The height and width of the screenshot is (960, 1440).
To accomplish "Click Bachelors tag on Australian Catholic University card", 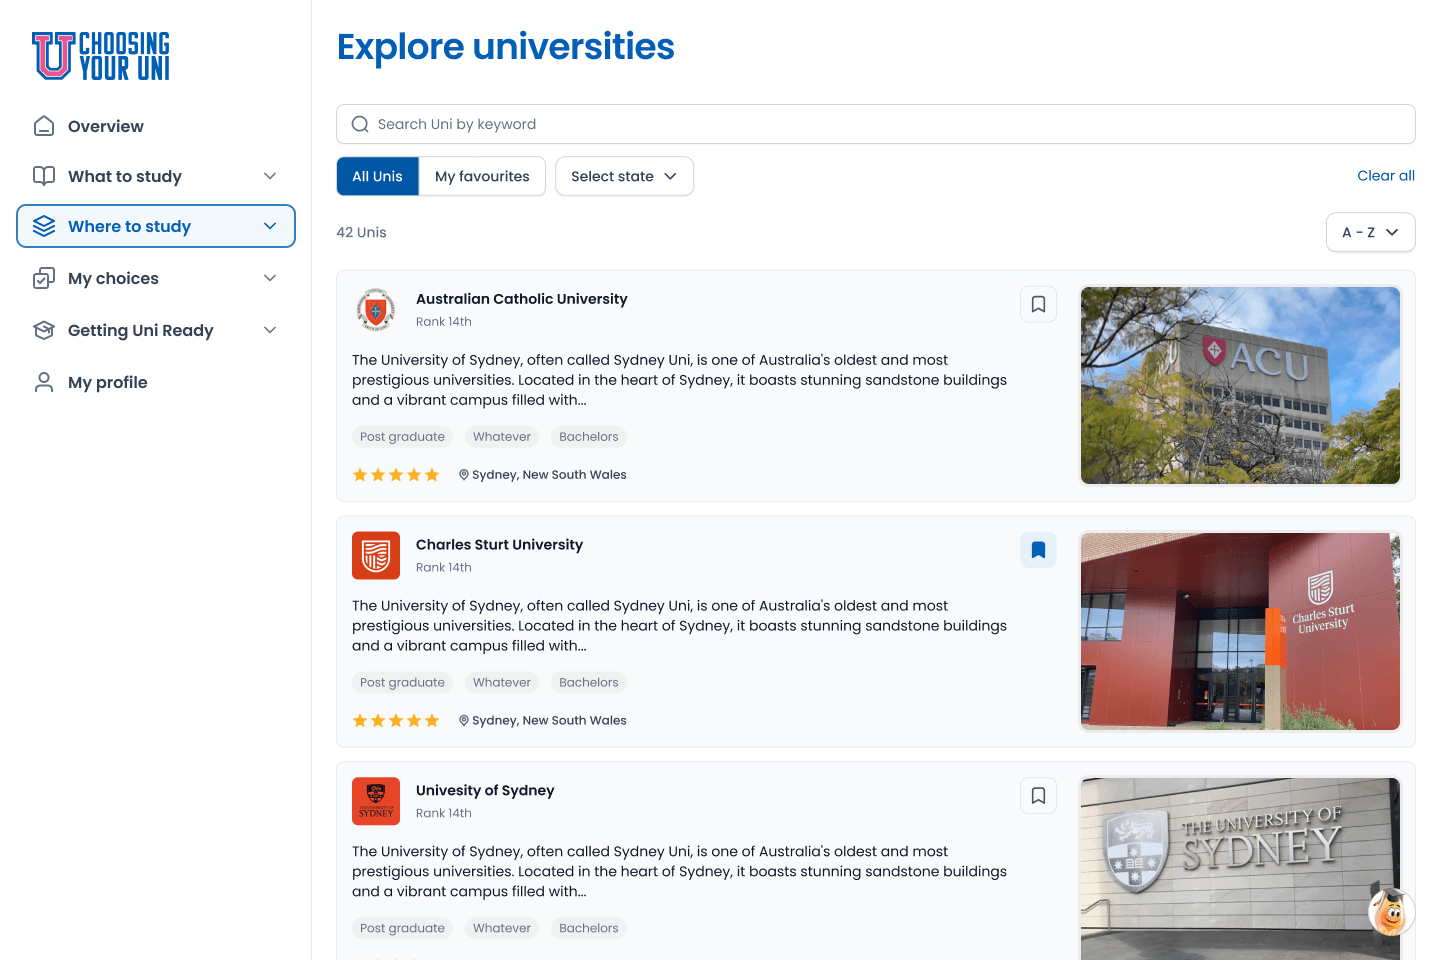I will tap(588, 437).
